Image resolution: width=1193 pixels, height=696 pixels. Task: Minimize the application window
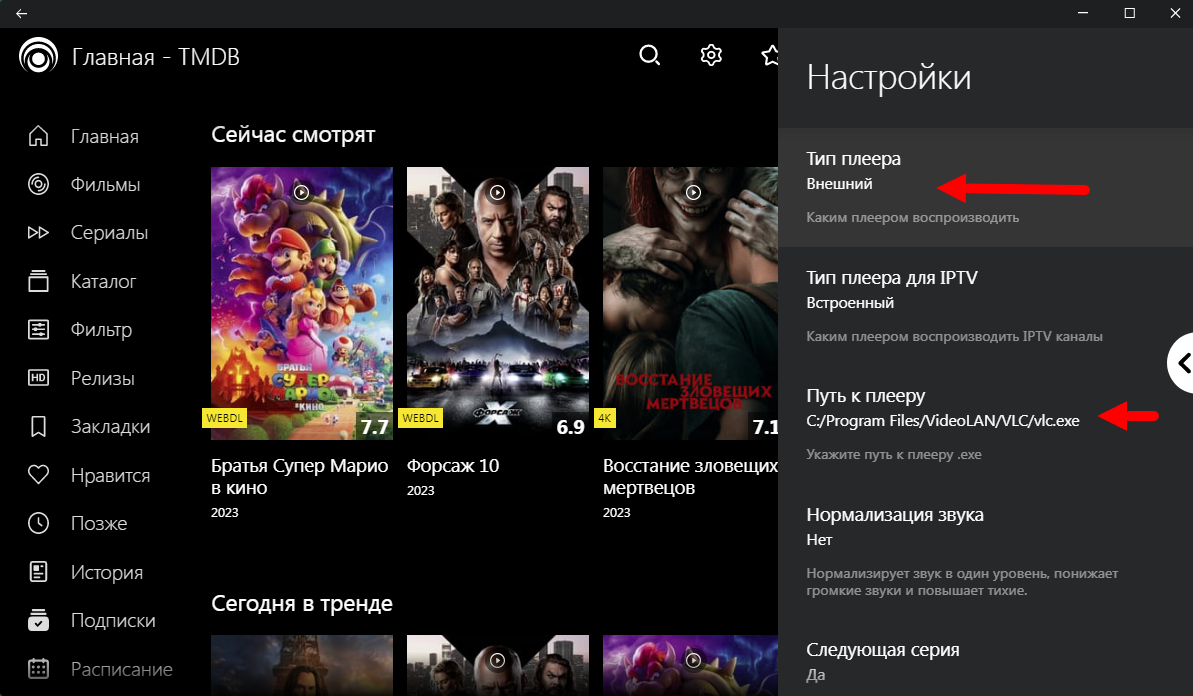[1083, 14]
